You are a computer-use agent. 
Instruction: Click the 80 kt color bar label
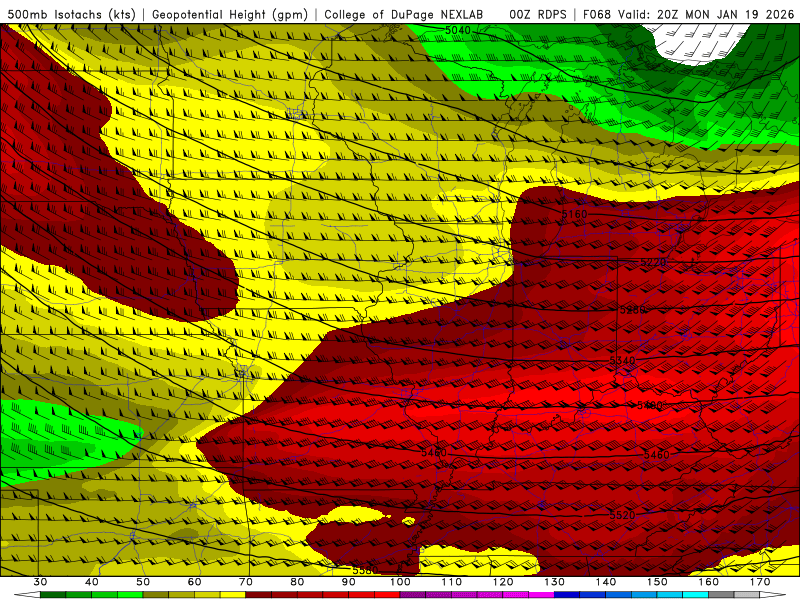pos(297,582)
